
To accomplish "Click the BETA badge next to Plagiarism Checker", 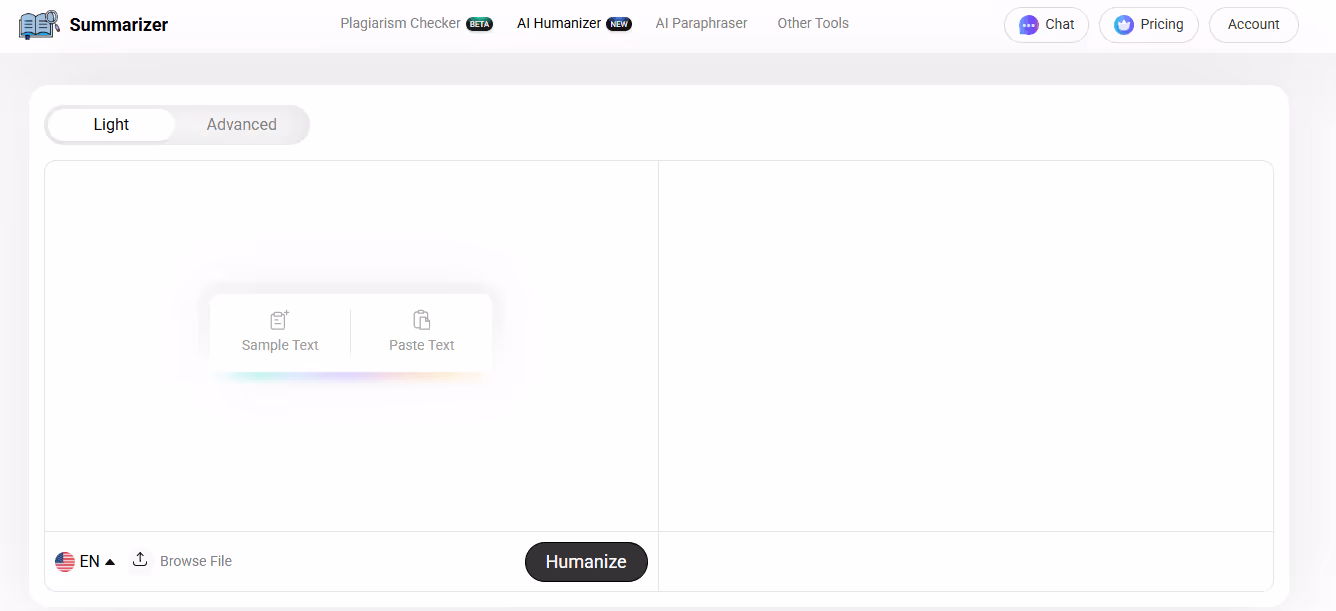I will click(479, 23).
